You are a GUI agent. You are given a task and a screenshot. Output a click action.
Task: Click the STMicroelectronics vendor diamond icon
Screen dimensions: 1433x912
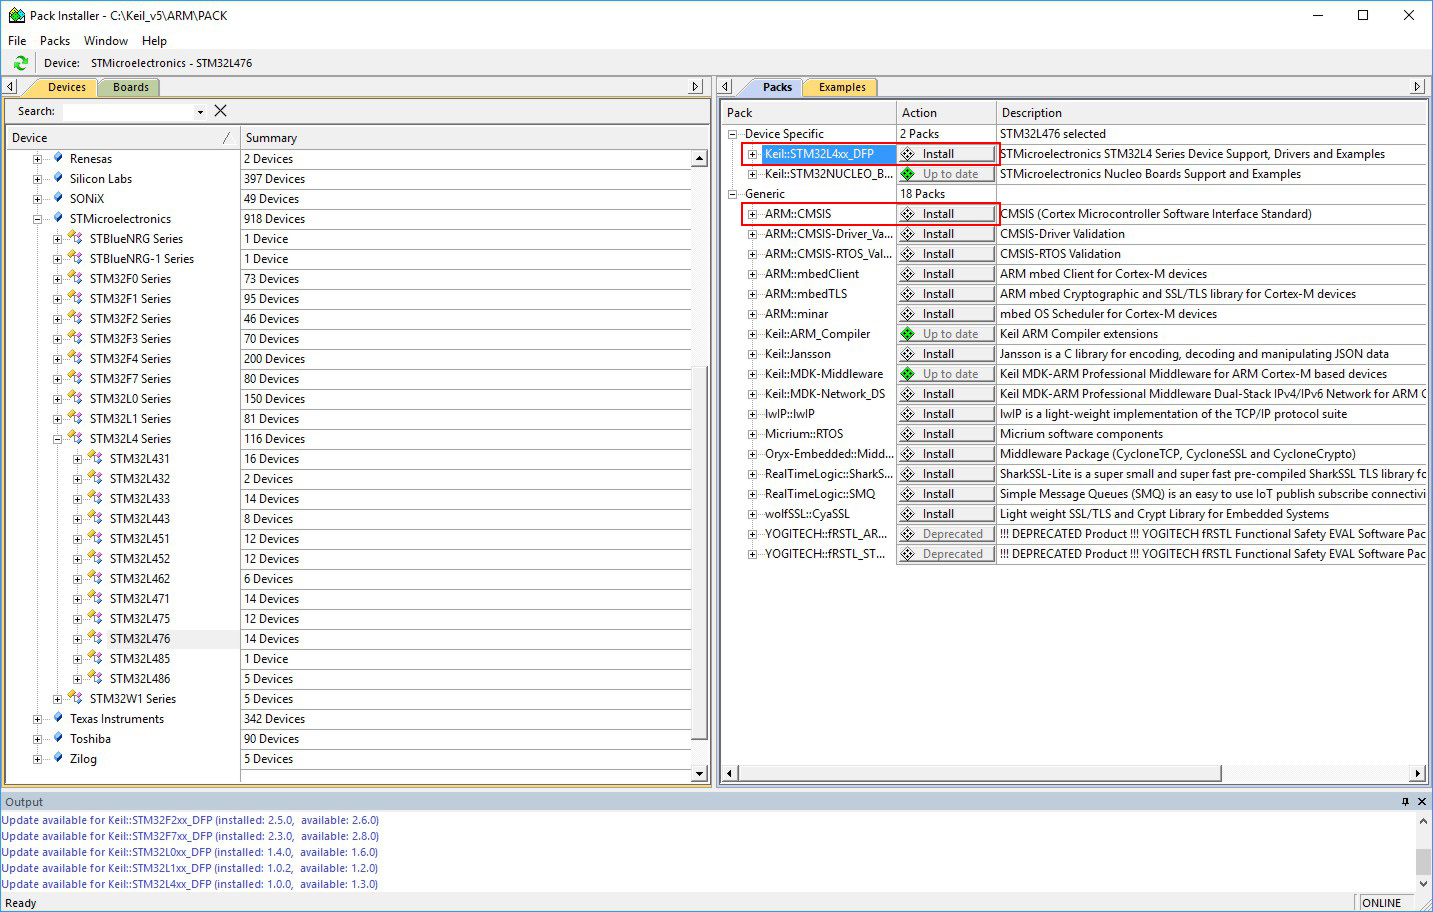(x=58, y=218)
